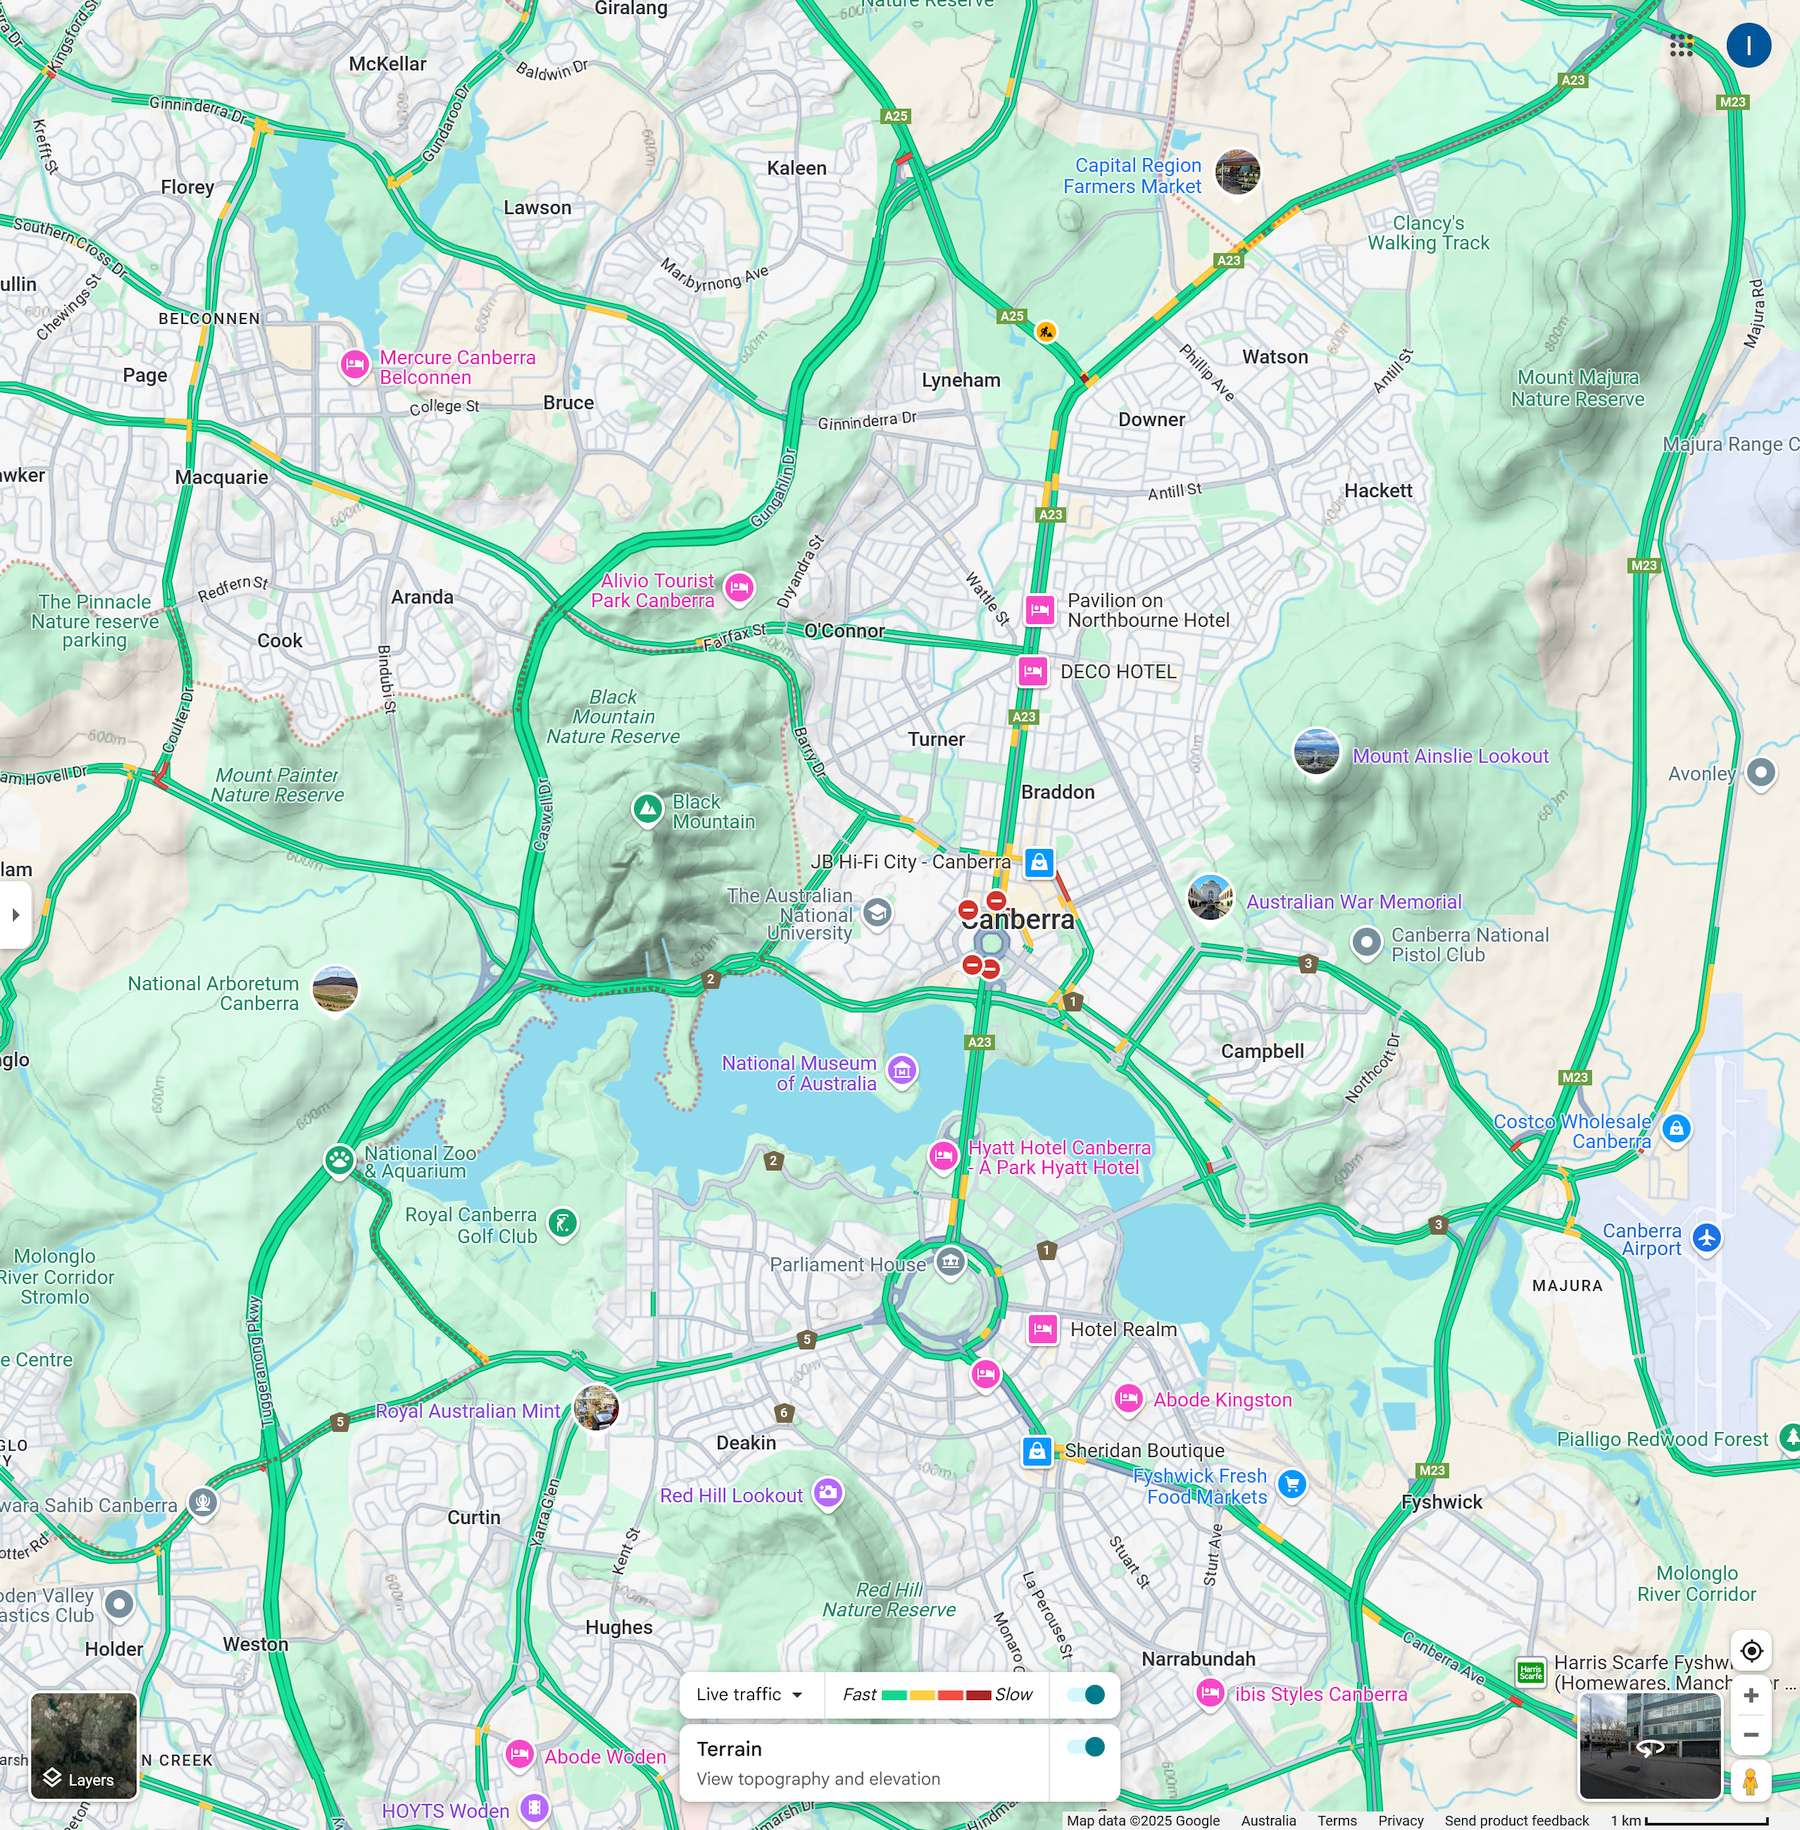Click the Show Your Location button
This screenshot has height=1830, width=1800.
(x=1751, y=1651)
